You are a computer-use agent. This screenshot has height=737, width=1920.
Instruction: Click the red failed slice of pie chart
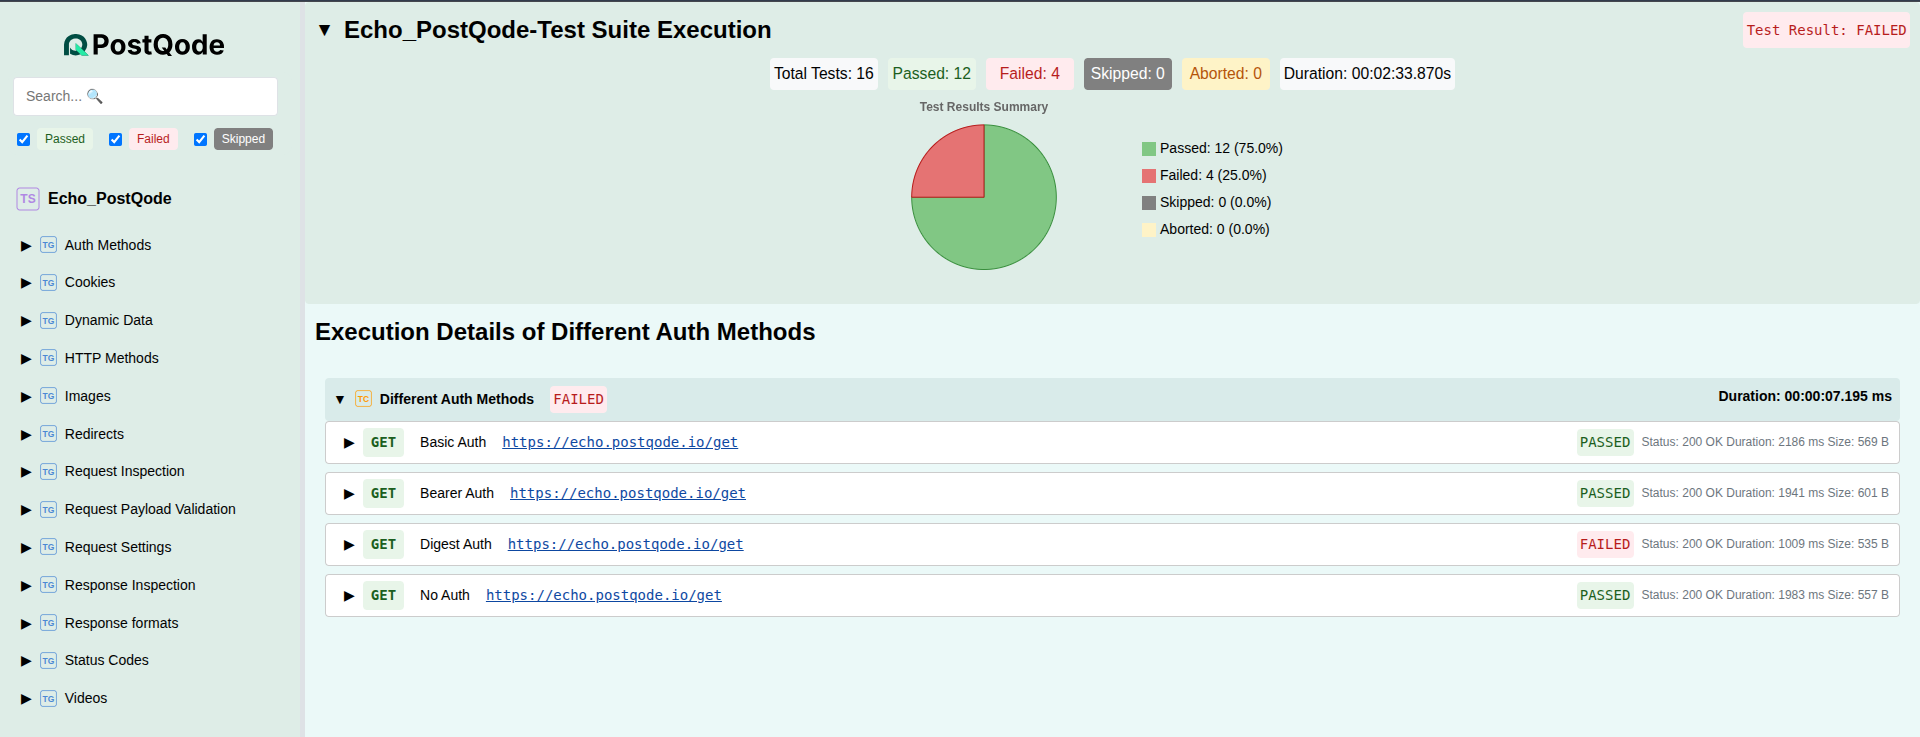[x=955, y=168]
